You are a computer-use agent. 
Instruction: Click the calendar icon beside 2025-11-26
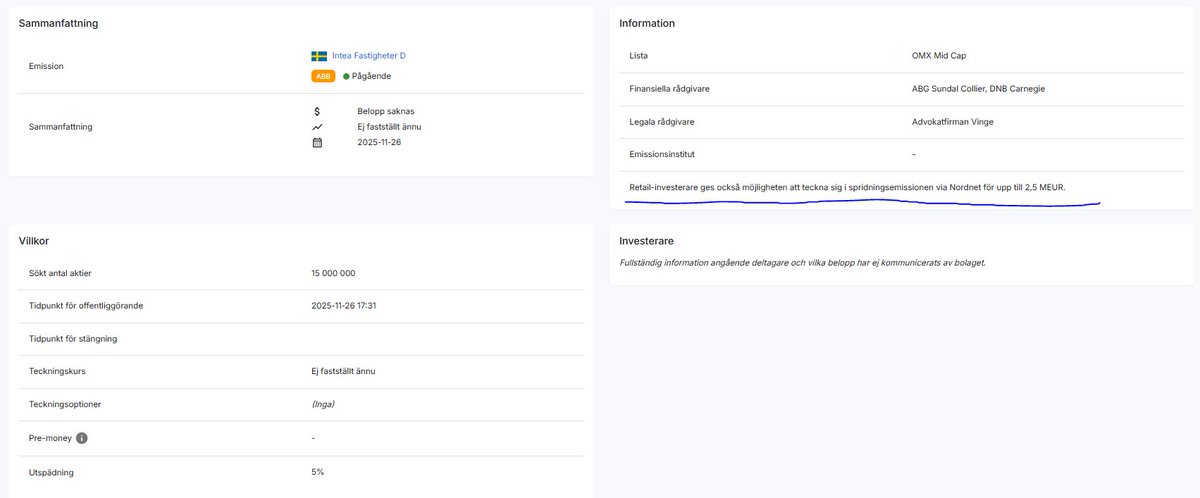coord(317,143)
